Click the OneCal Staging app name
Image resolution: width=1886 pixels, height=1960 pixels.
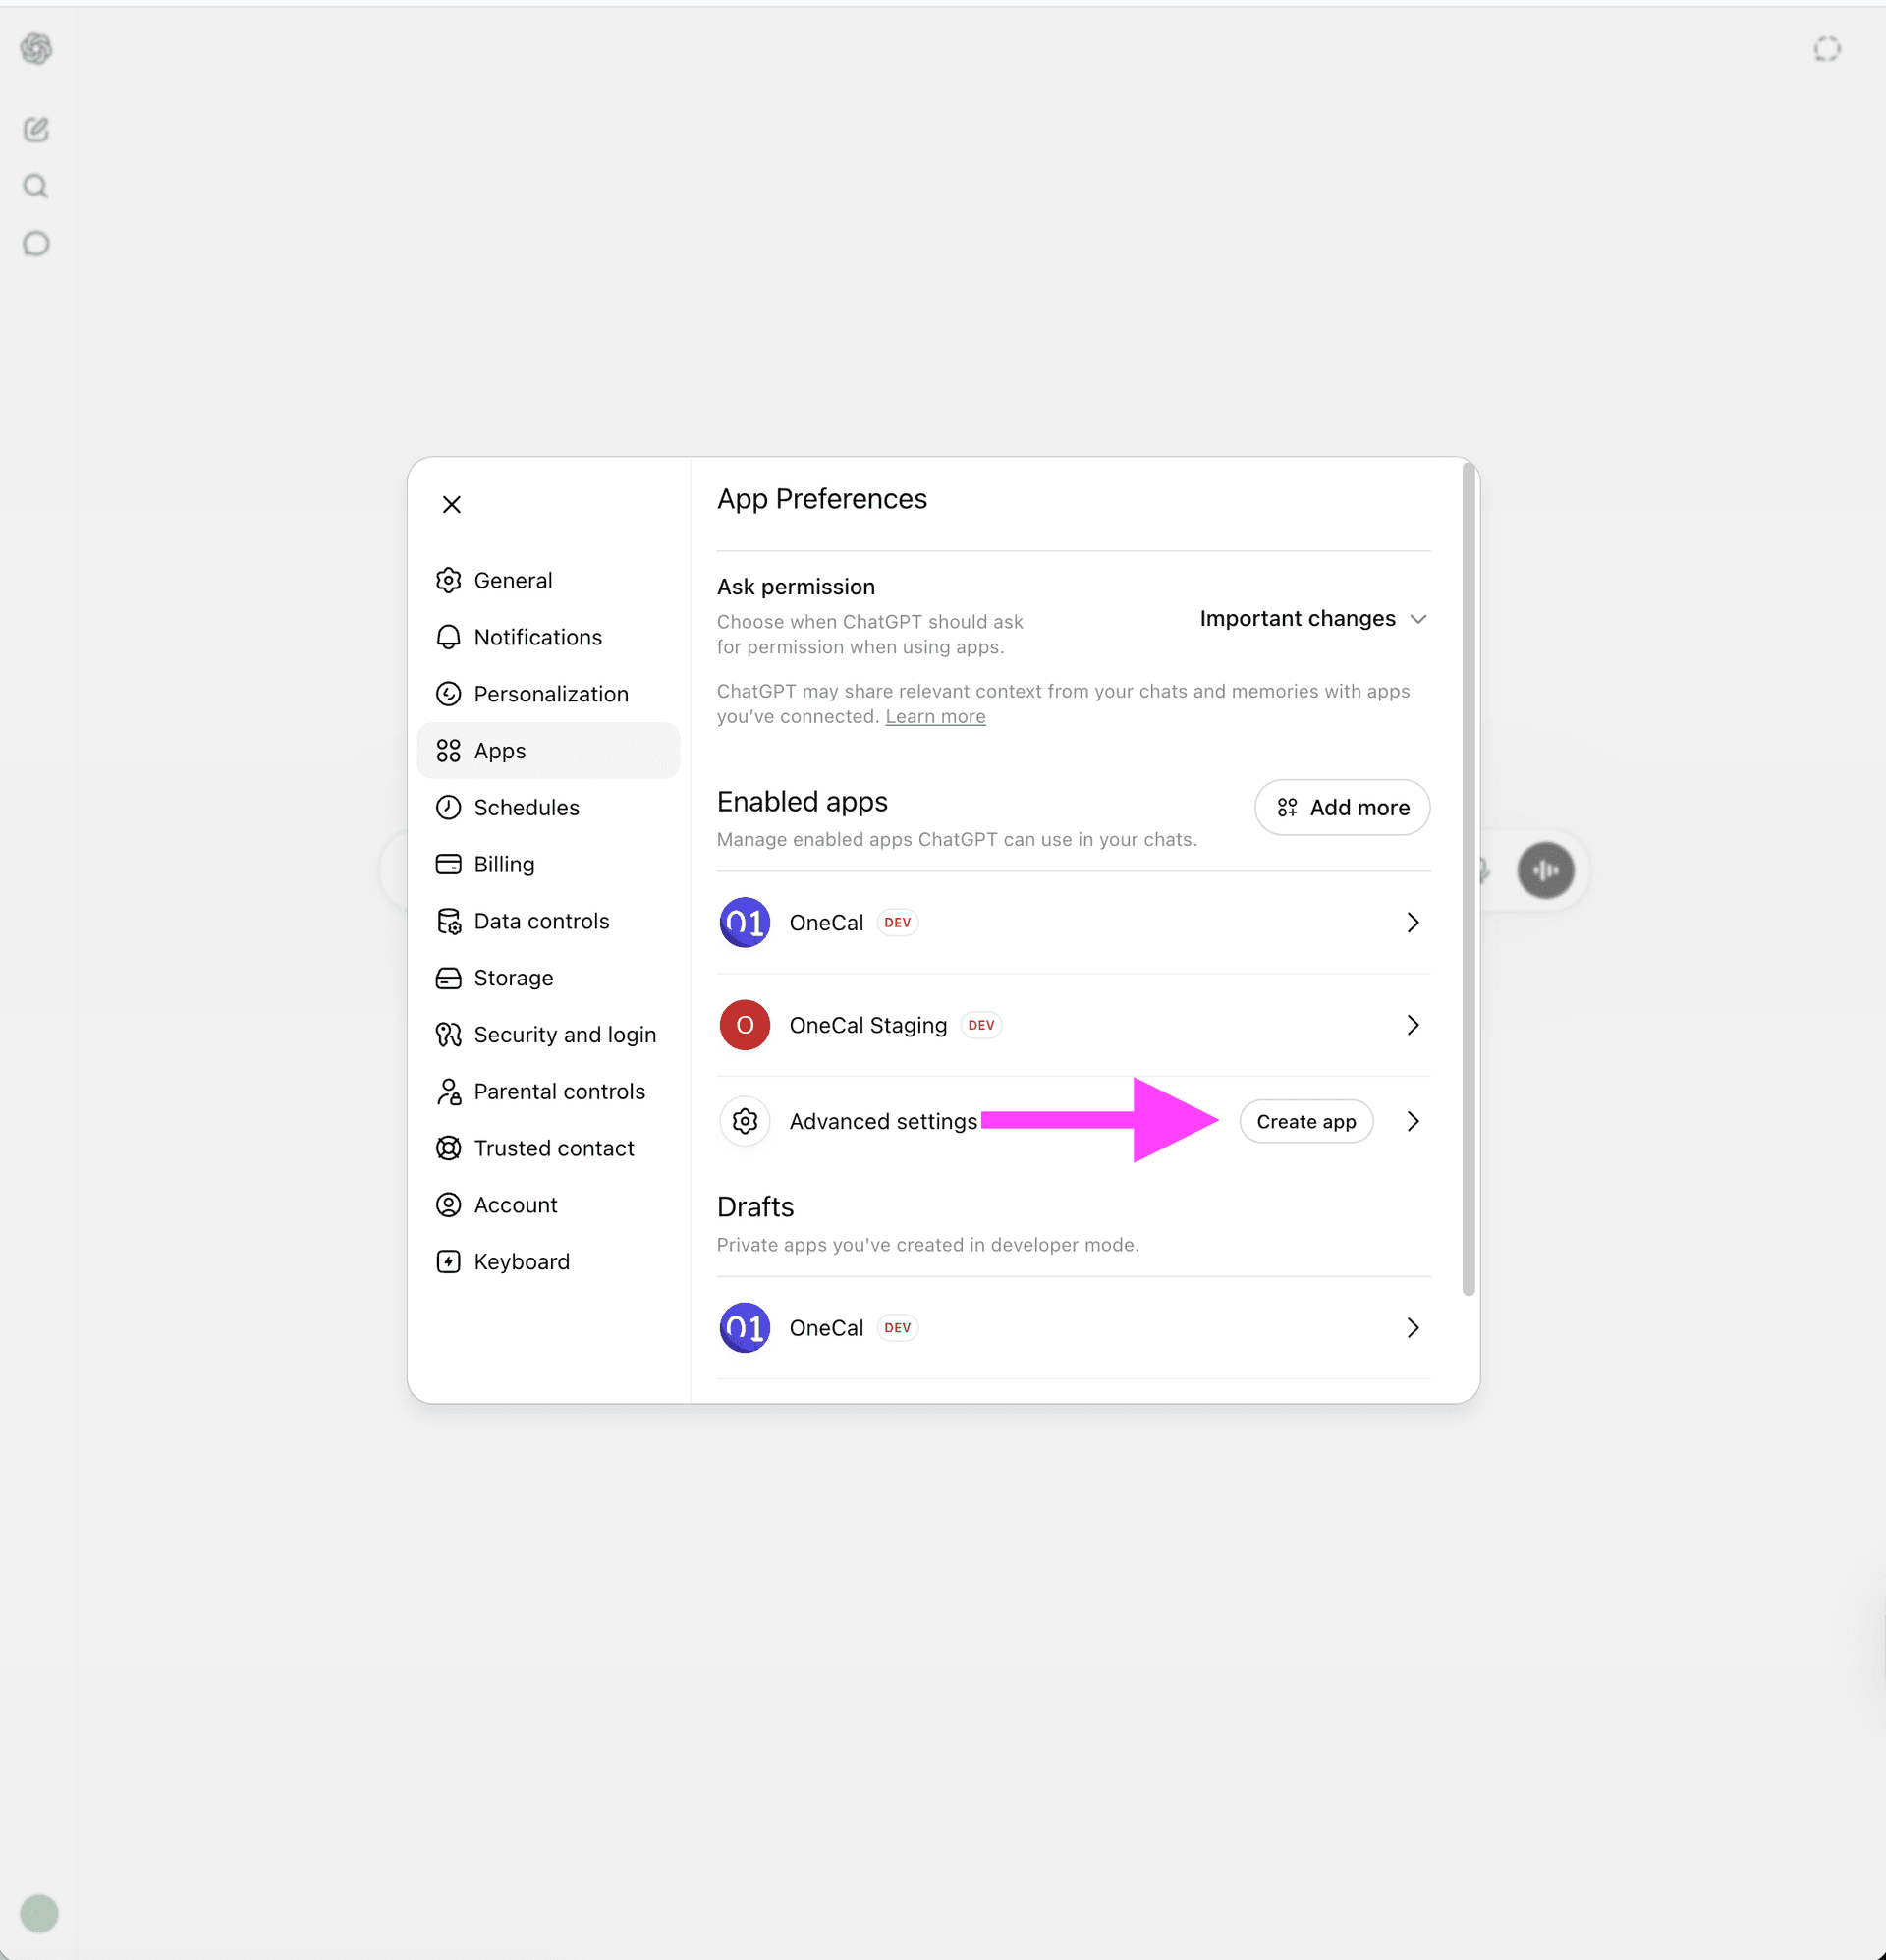pyautogui.click(x=868, y=1025)
